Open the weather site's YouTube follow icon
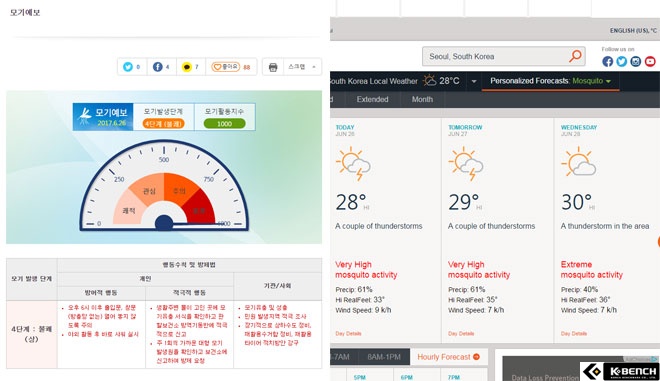 click(650, 61)
